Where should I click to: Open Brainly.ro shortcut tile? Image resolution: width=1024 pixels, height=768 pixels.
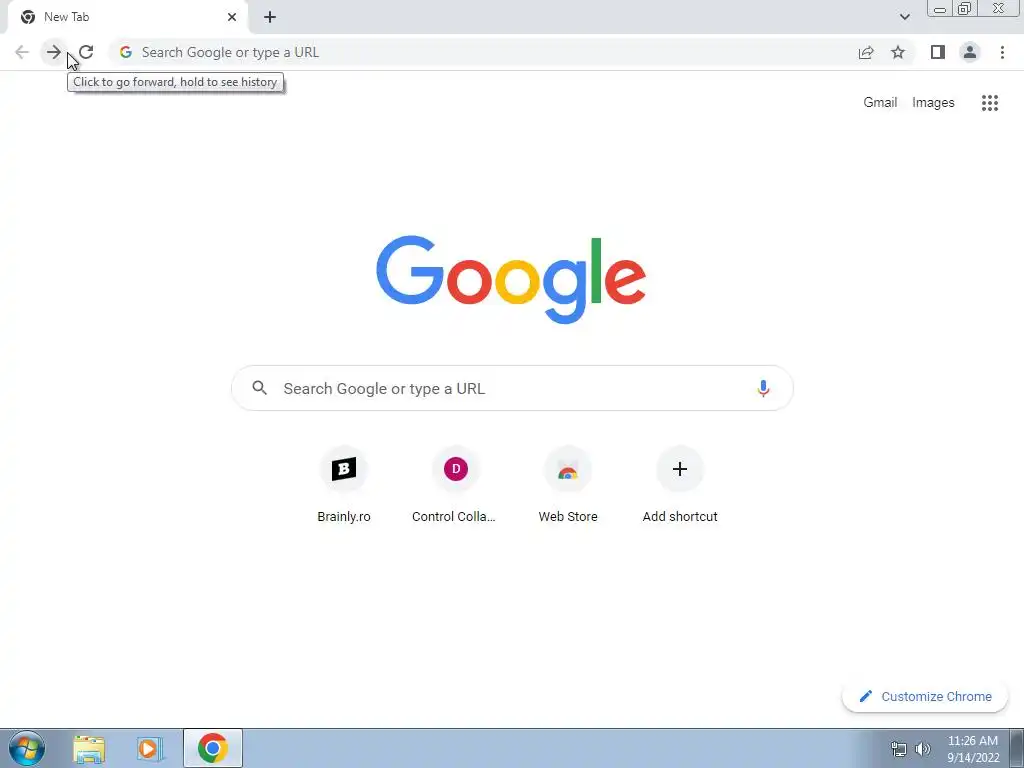pos(344,485)
